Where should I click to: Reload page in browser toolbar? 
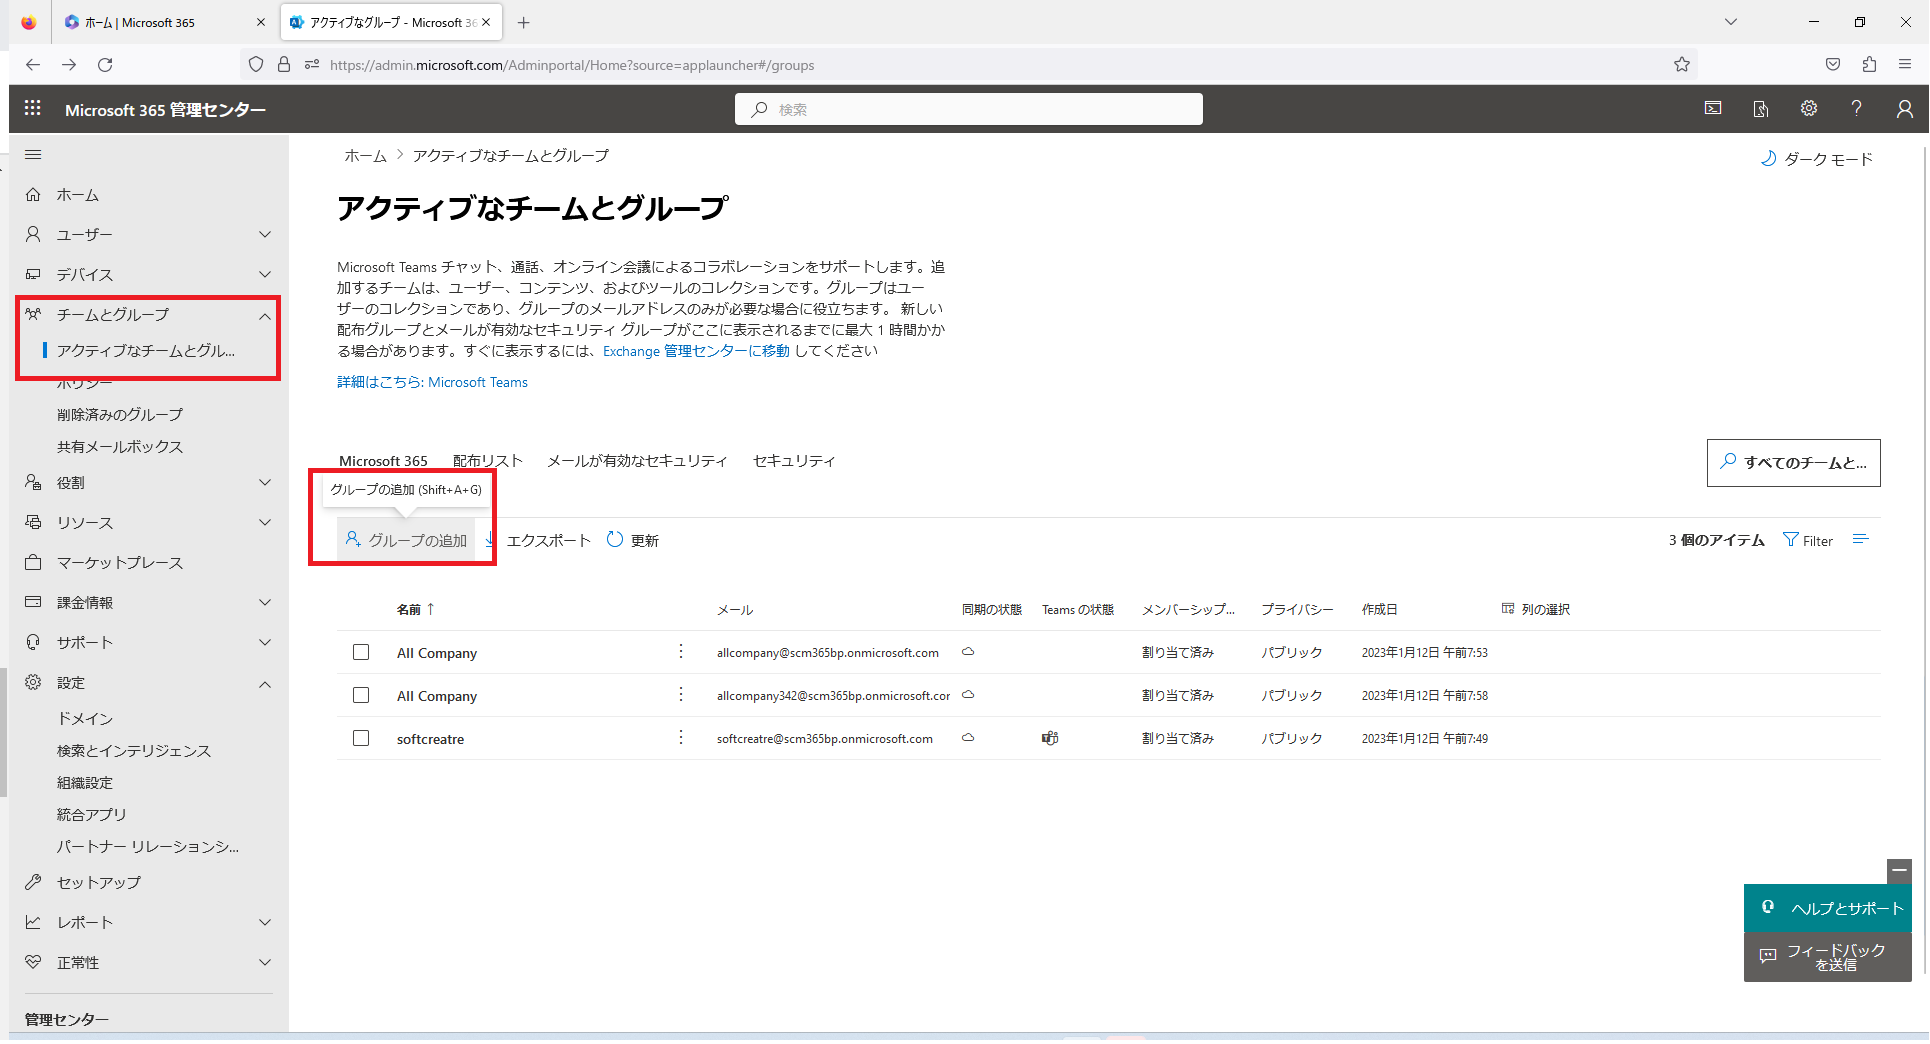tap(105, 64)
